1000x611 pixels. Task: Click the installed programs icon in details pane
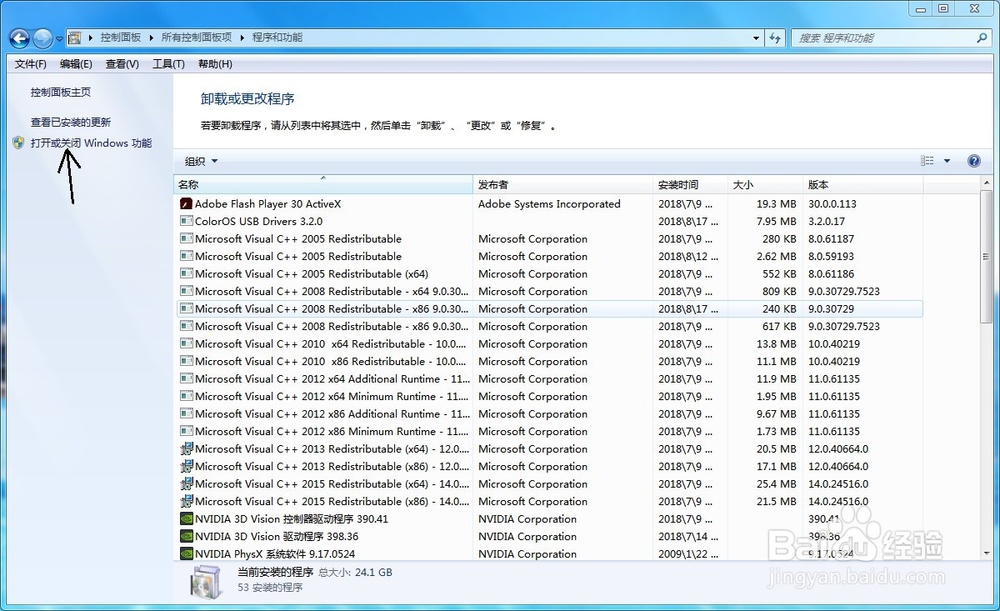point(205,582)
